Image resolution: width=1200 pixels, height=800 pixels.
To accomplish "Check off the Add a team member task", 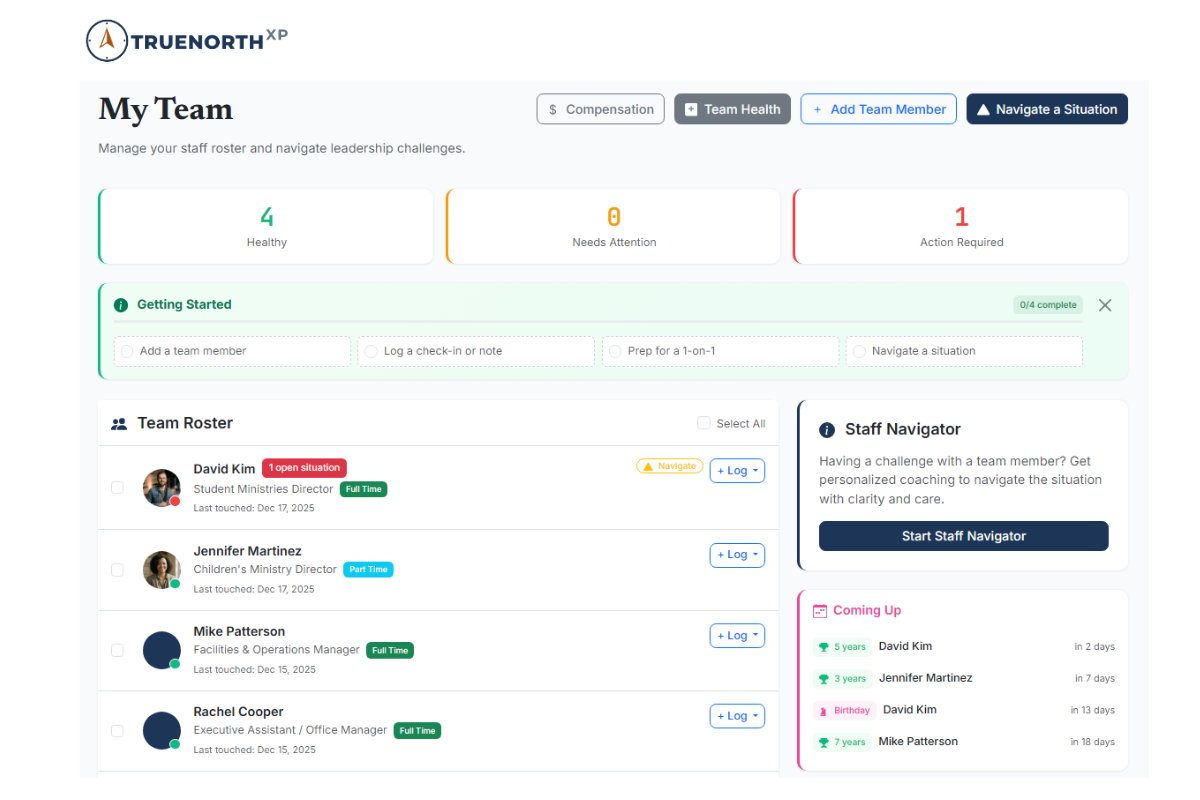I will click(x=127, y=351).
